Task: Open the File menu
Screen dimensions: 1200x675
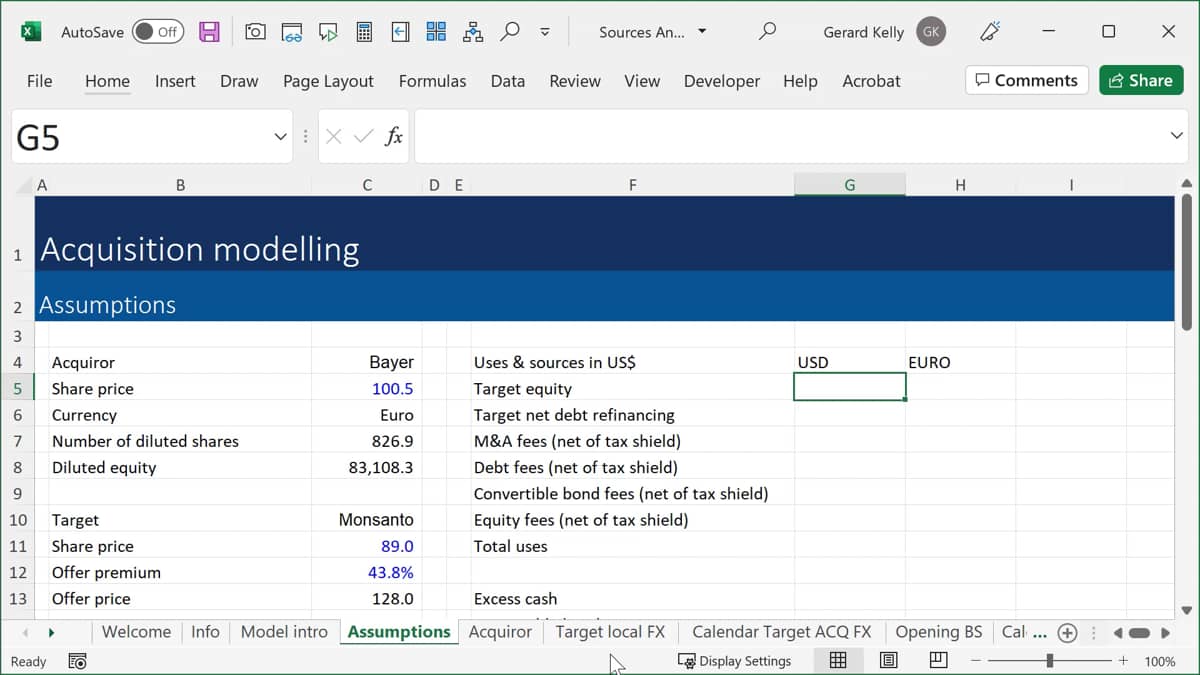Action: click(x=39, y=81)
